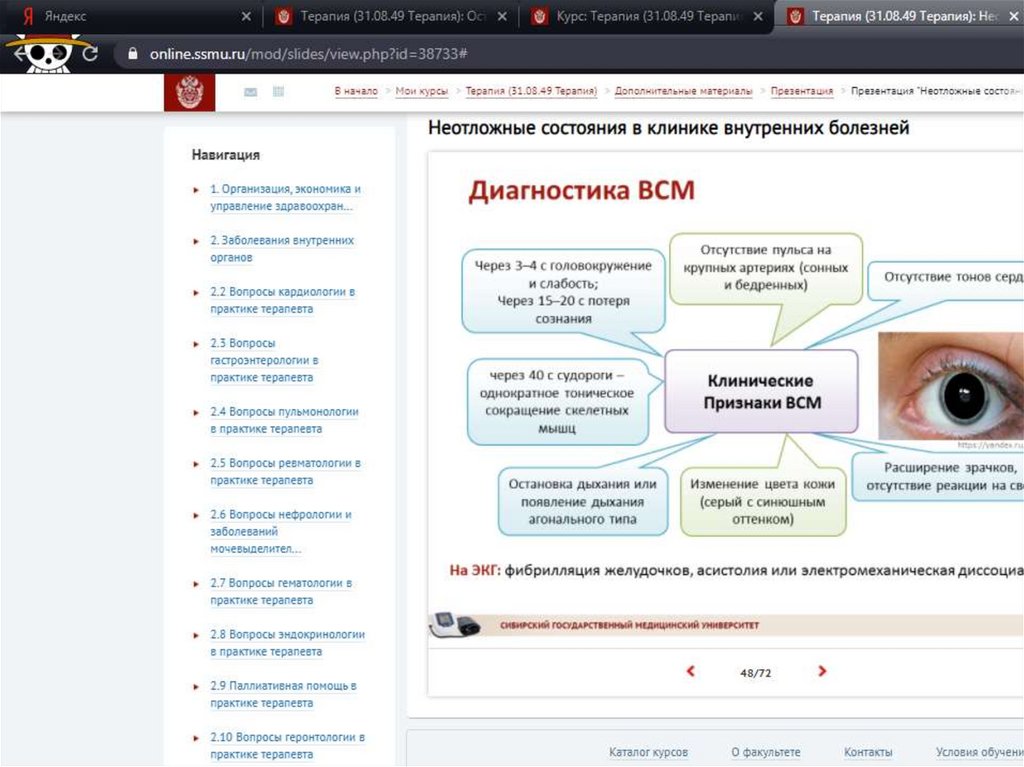This screenshot has height=767, width=1024.
Task: Close the 'Курс: Терапия' browser tab
Action: (x=758, y=16)
